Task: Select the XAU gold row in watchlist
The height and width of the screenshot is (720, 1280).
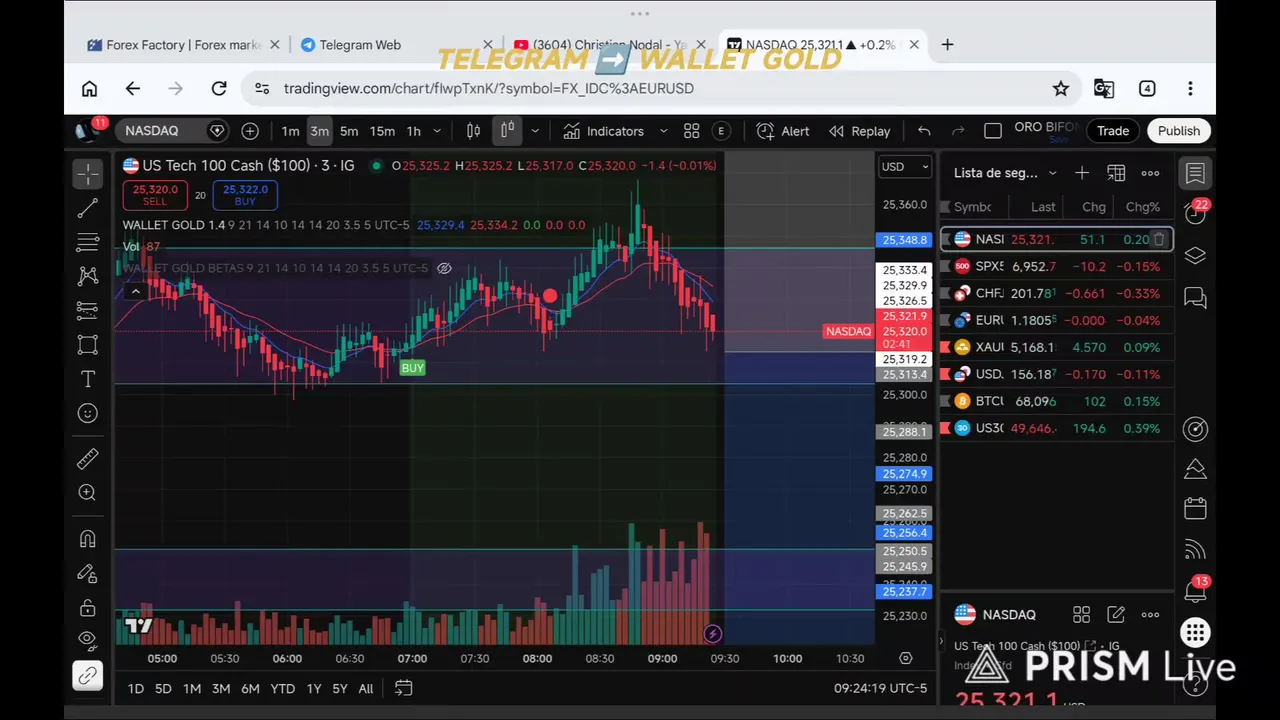Action: click(x=1056, y=347)
